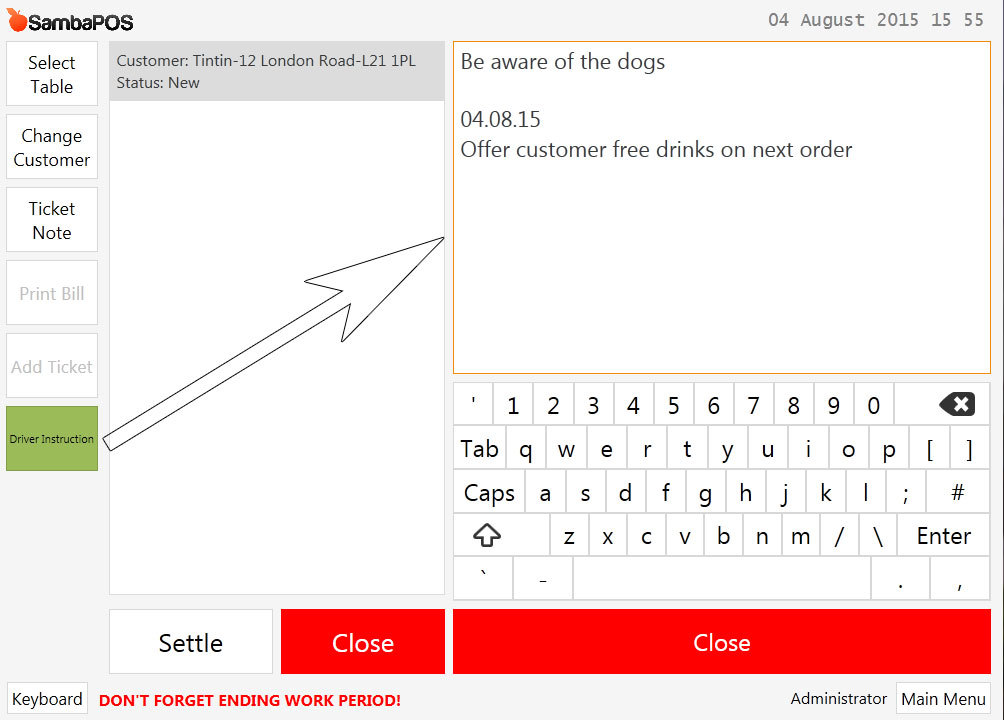The image size is (1004, 720).
Task: Tap the r key
Action: click(647, 449)
